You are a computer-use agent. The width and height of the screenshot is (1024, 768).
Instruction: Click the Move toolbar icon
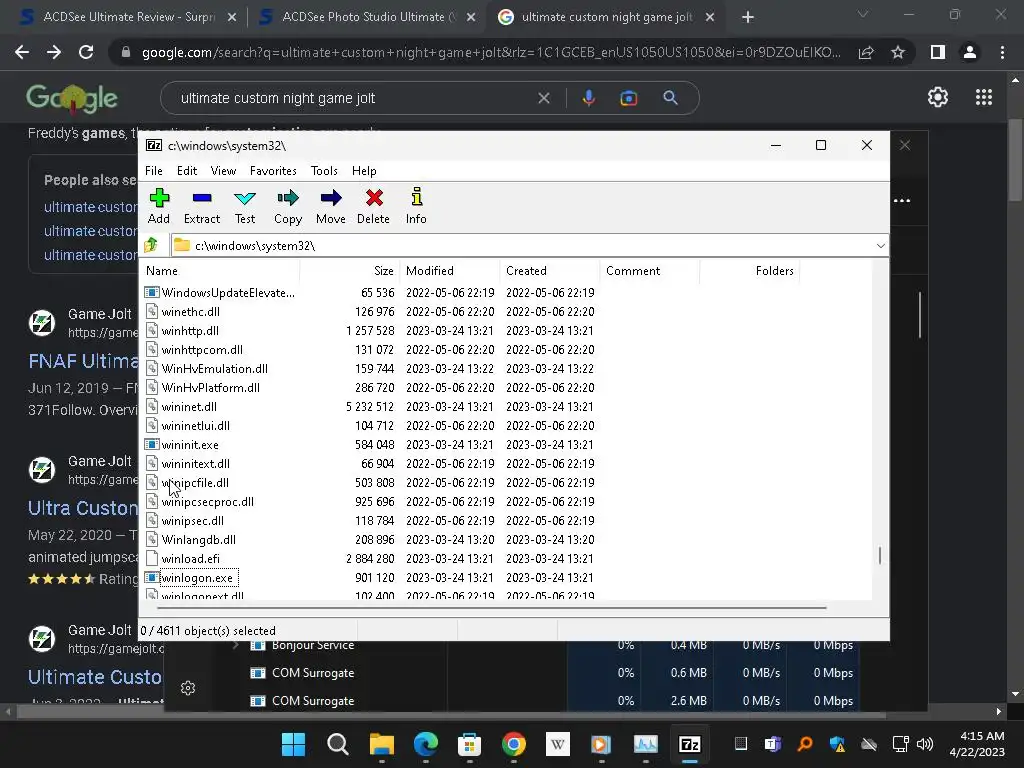coord(331,206)
